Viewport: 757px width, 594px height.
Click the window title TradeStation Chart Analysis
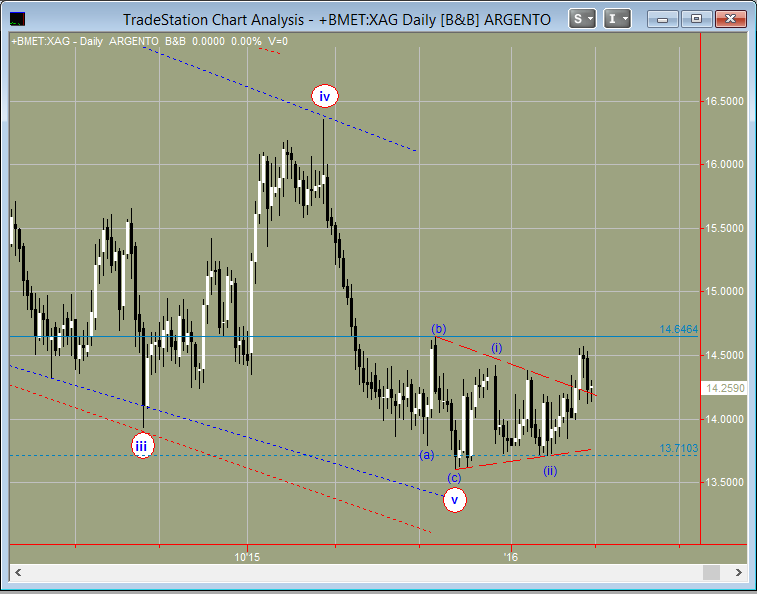pos(337,20)
